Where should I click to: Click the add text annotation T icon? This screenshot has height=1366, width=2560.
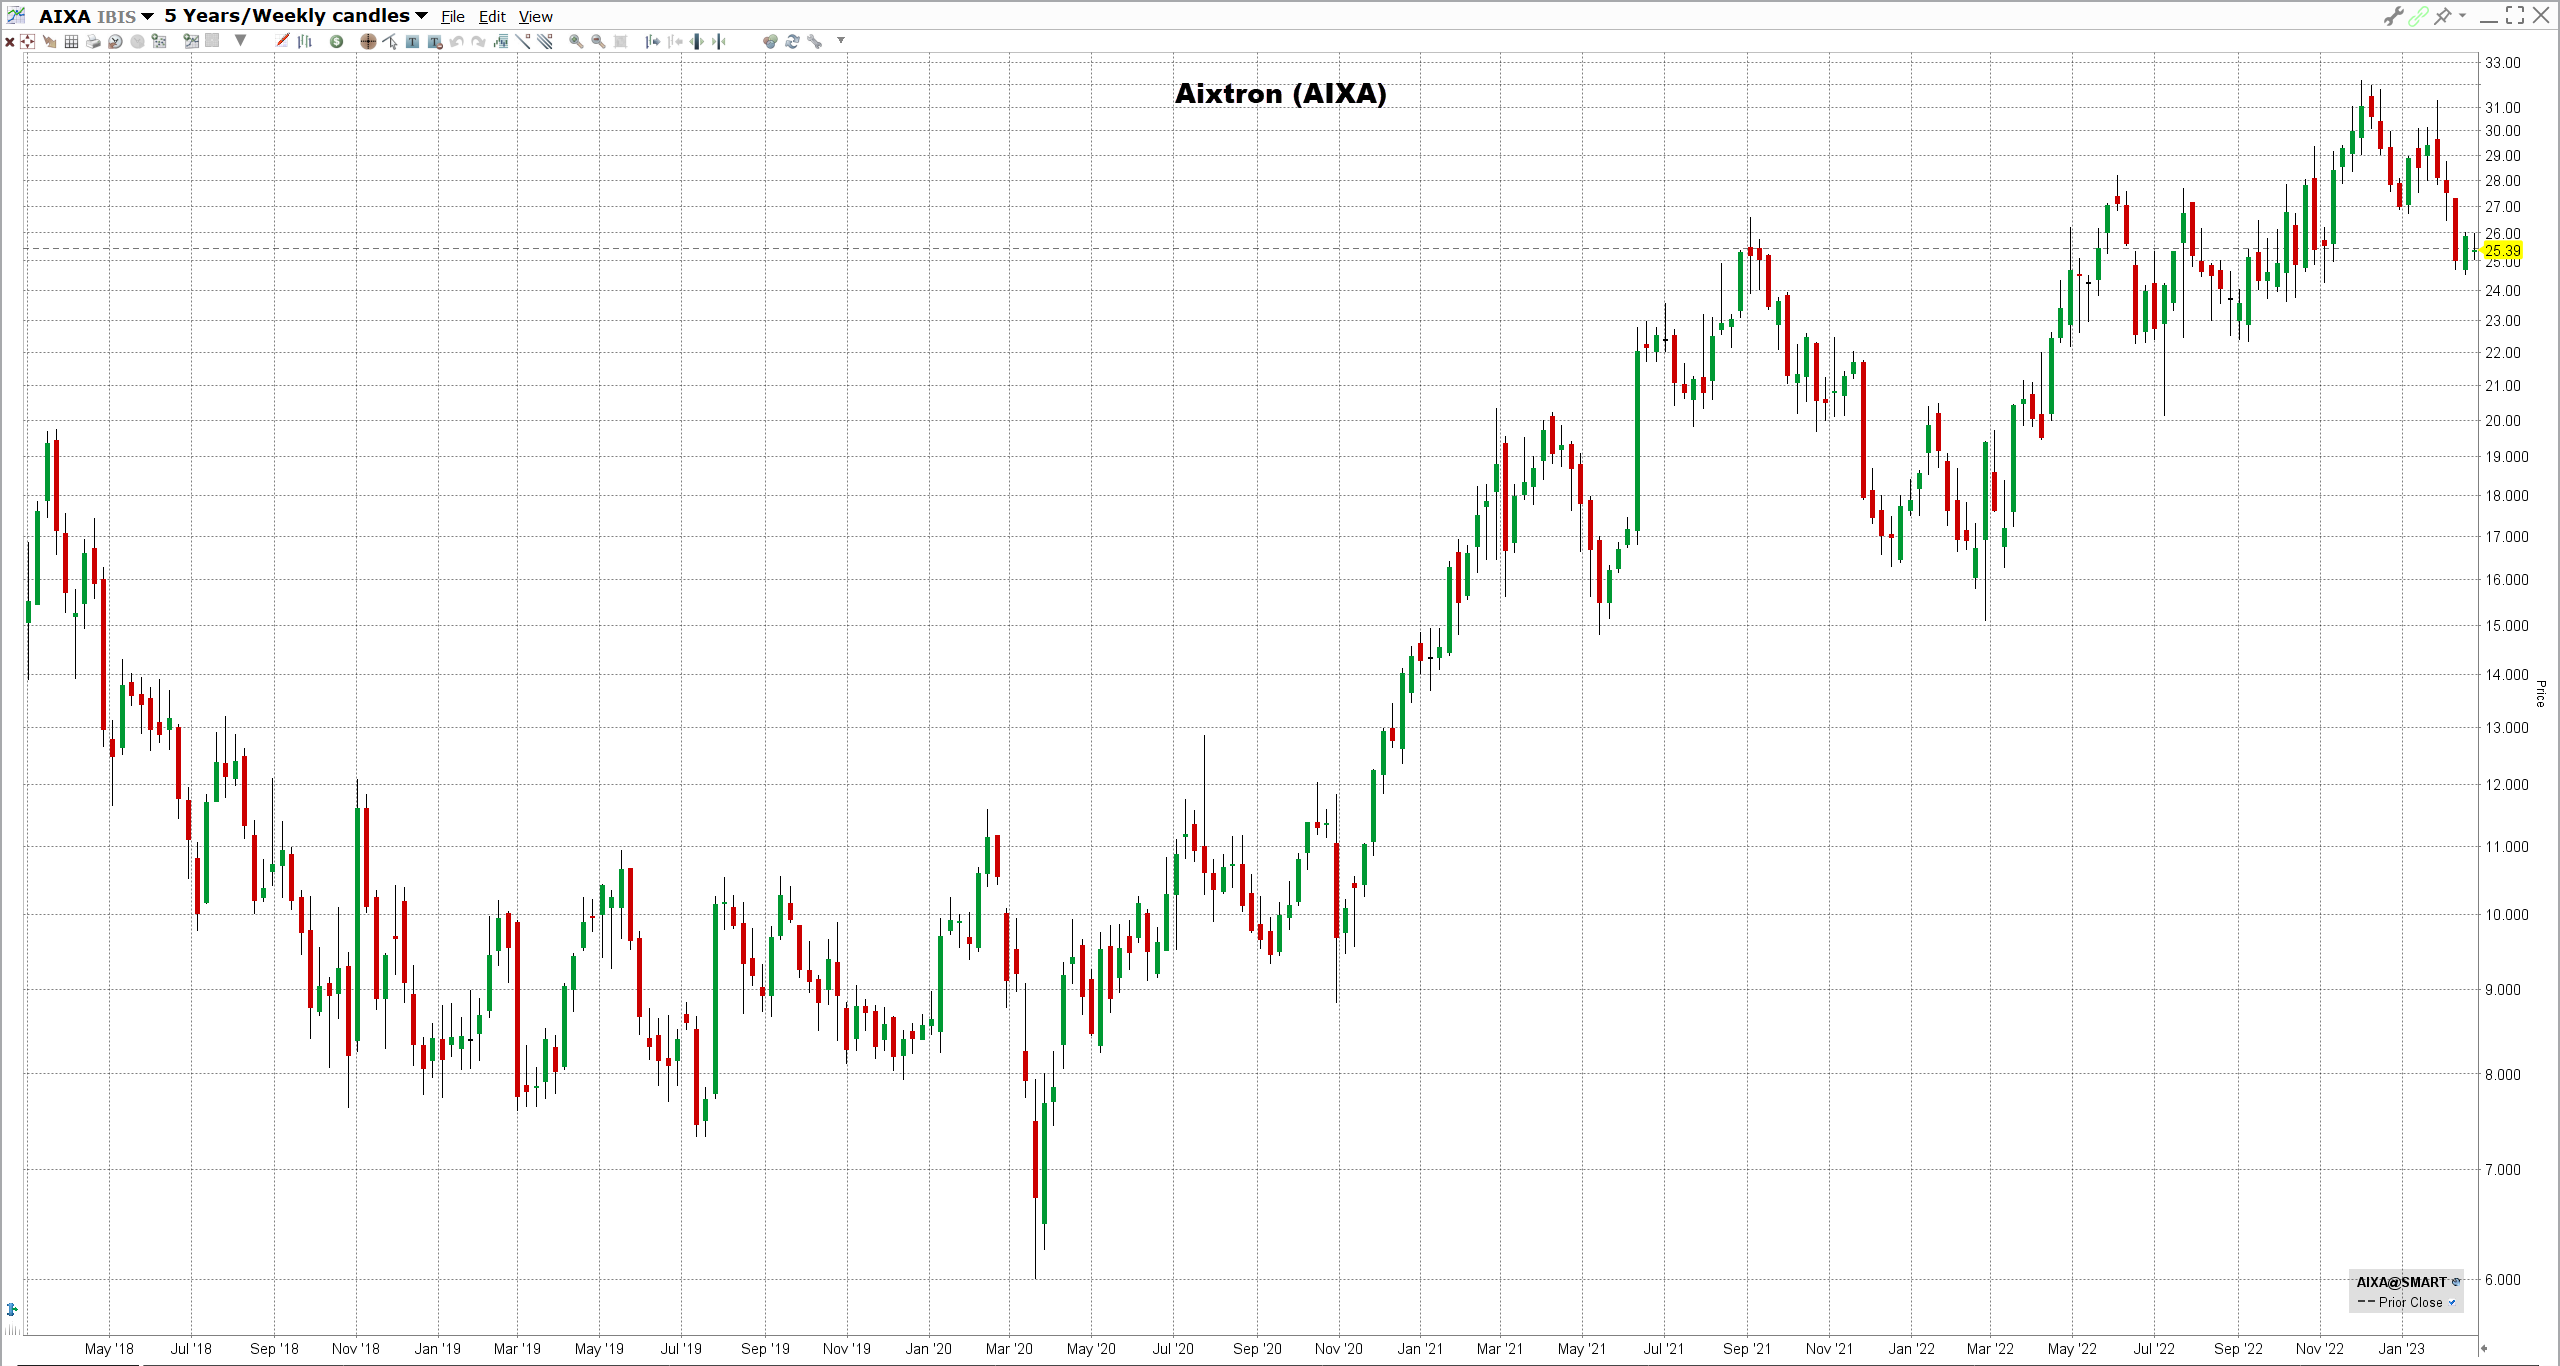[x=412, y=42]
